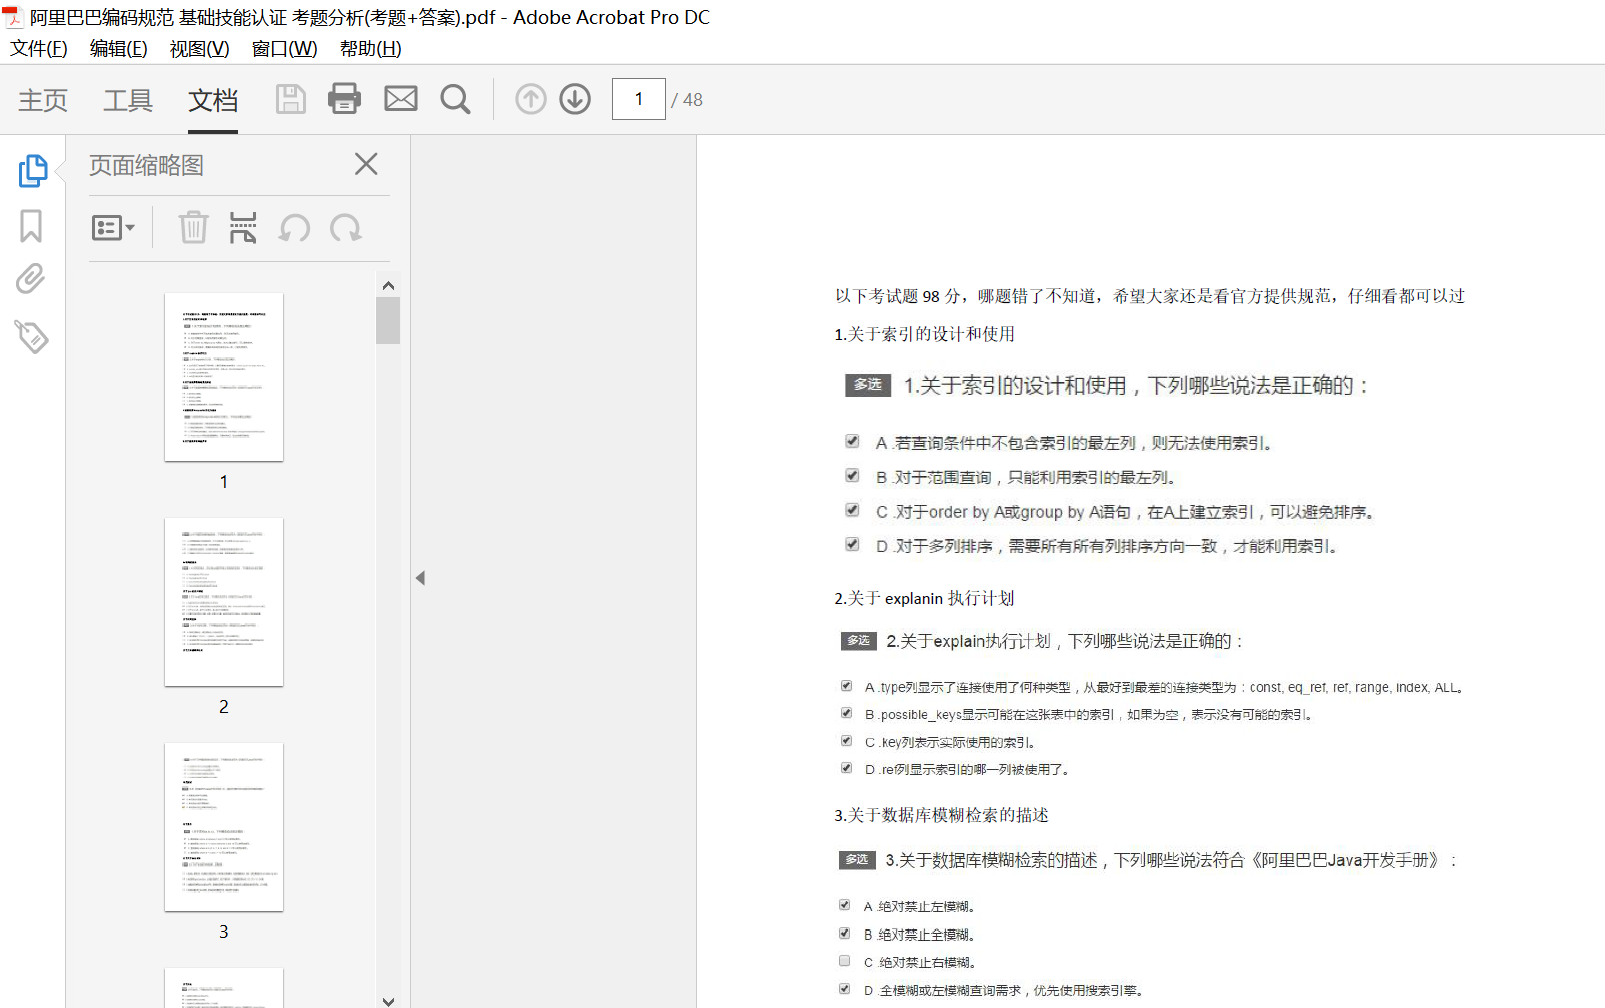Toggle checkbox A 绝对禁止左模糊
Viewport: 1605px width, 1008px height.
pyautogui.click(x=844, y=905)
